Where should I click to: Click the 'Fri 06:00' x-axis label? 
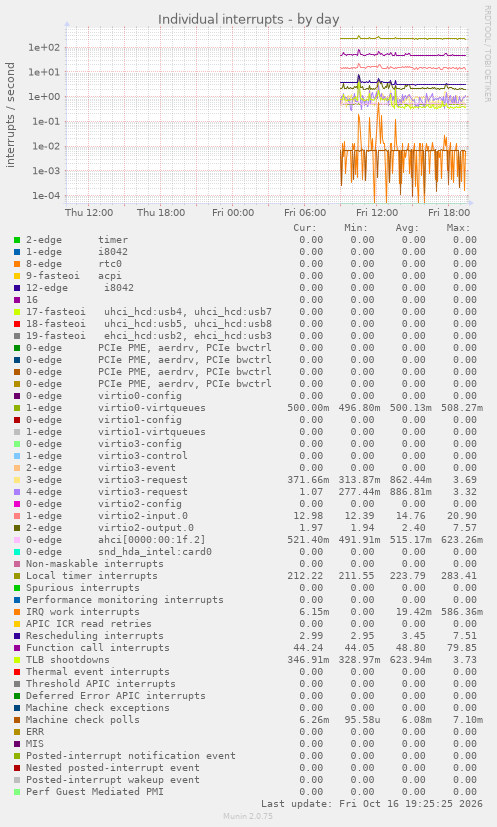point(305,213)
